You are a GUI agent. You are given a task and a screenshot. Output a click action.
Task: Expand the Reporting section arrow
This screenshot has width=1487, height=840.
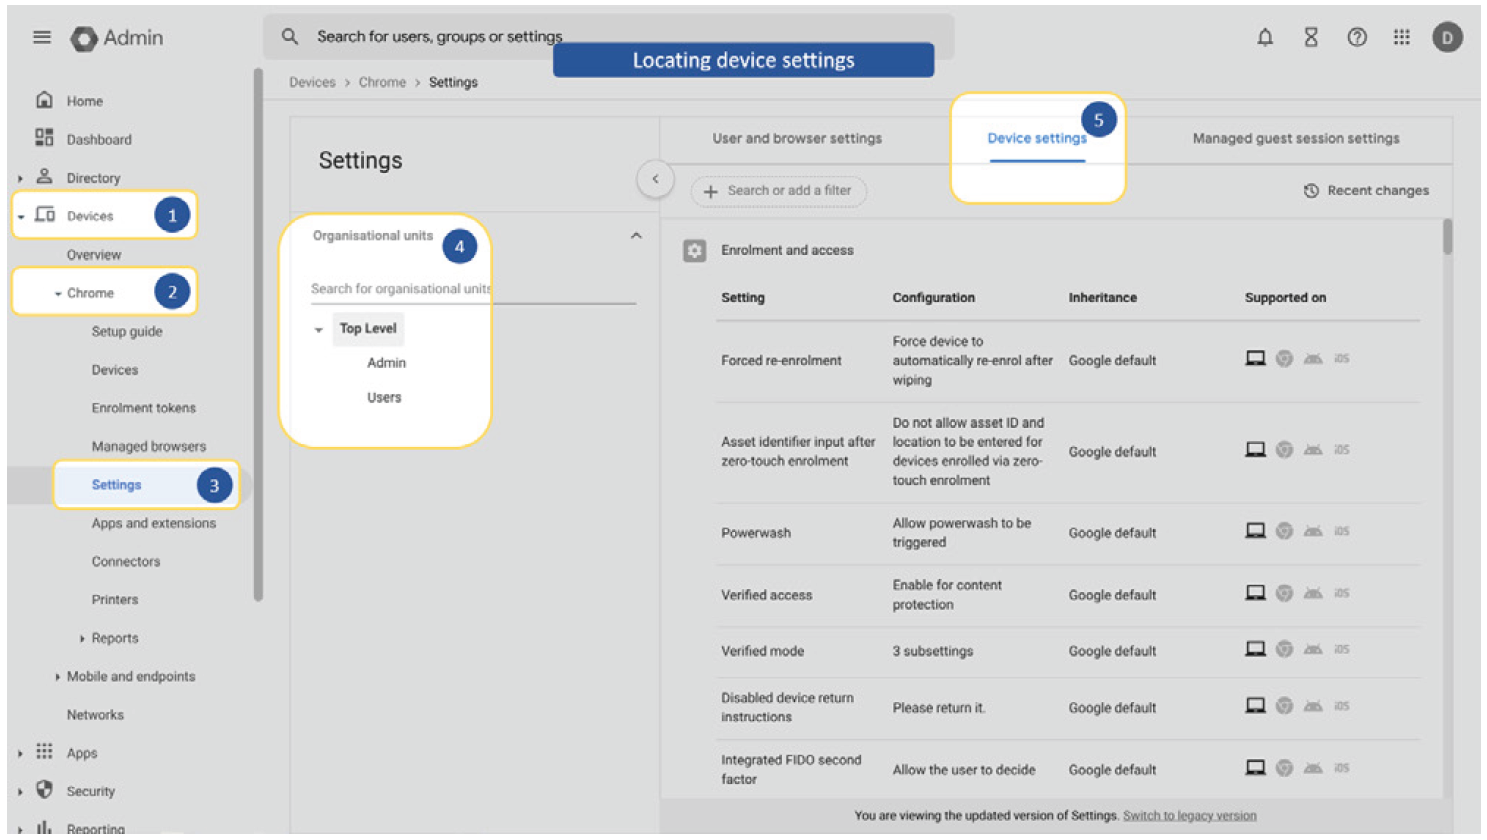coord(20,829)
